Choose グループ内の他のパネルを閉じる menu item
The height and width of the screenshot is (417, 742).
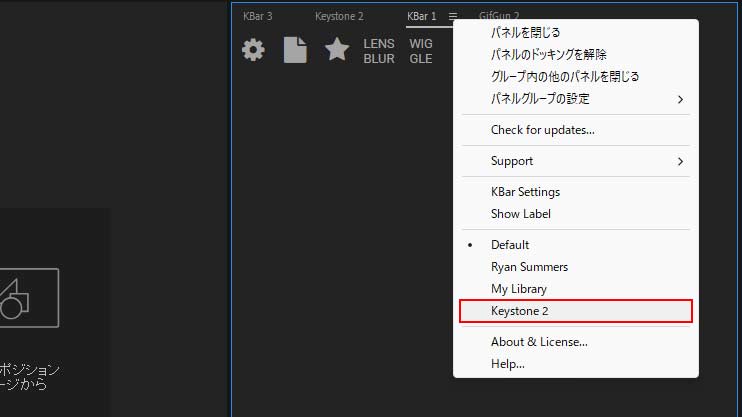575,77
